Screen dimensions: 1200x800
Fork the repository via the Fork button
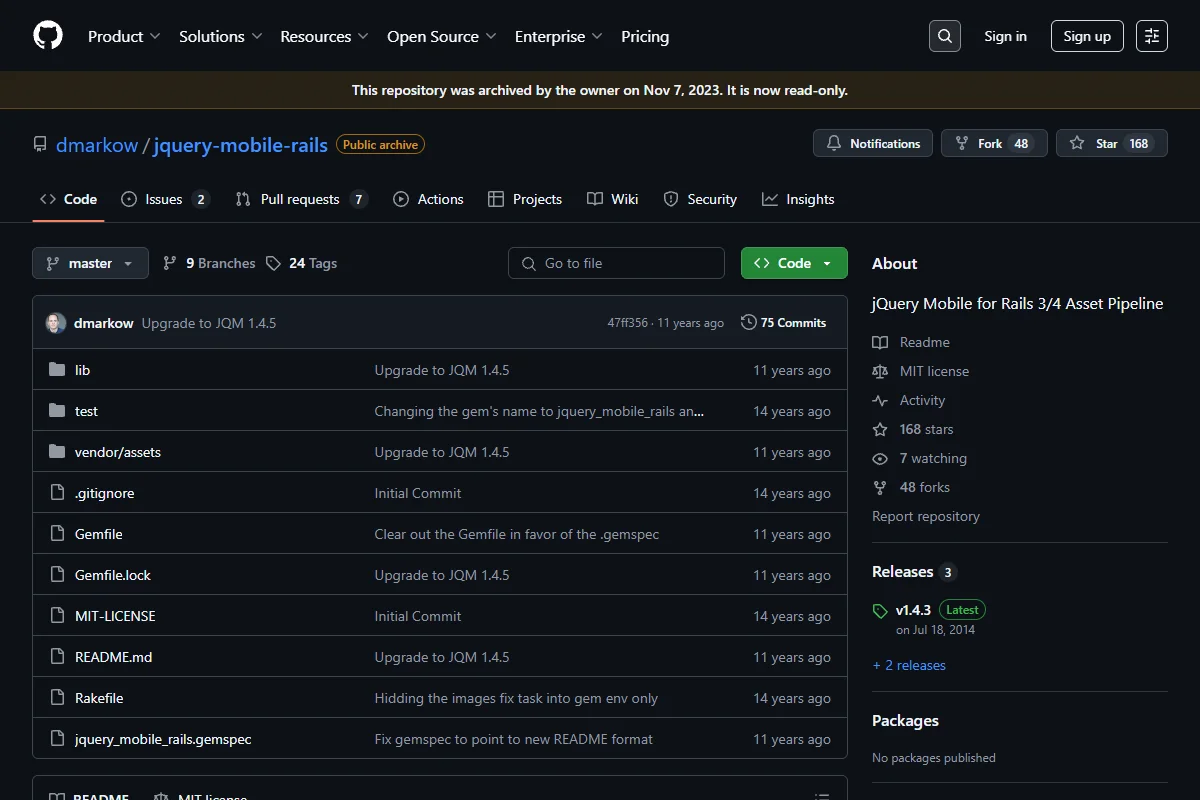point(994,143)
